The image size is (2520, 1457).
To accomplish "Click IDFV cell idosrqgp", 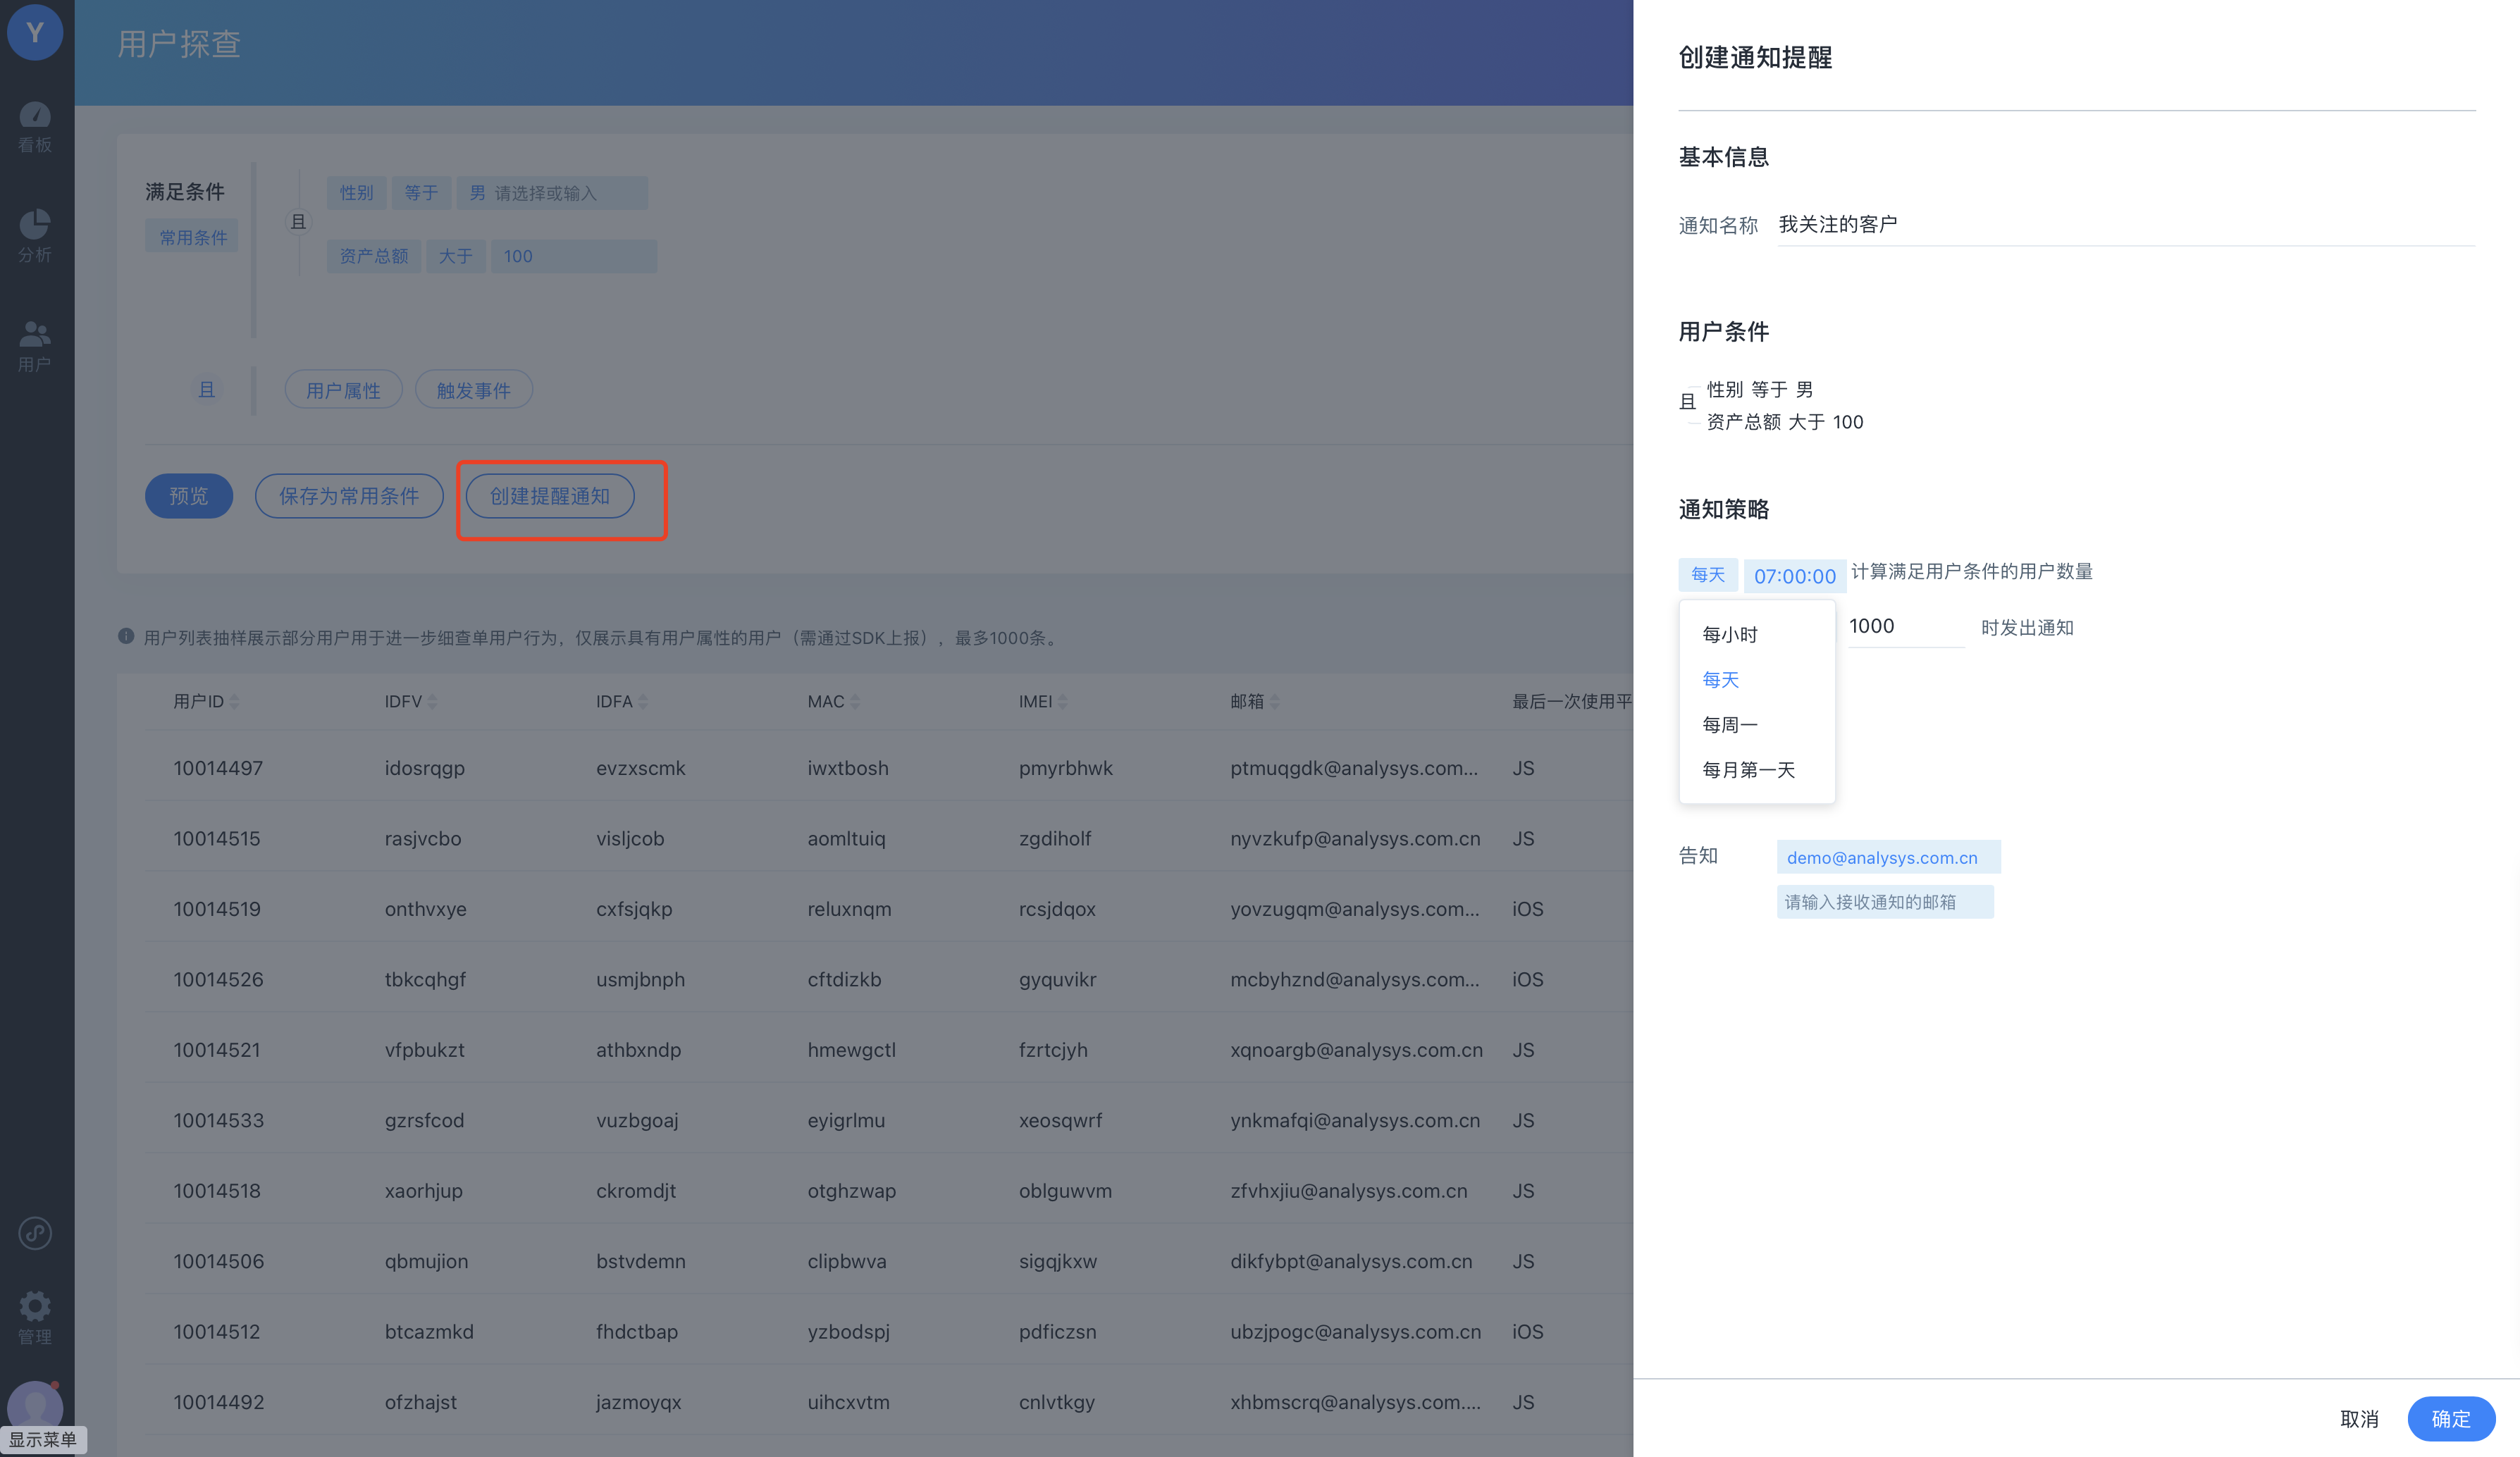I will pyautogui.click(x=424, y=768).
